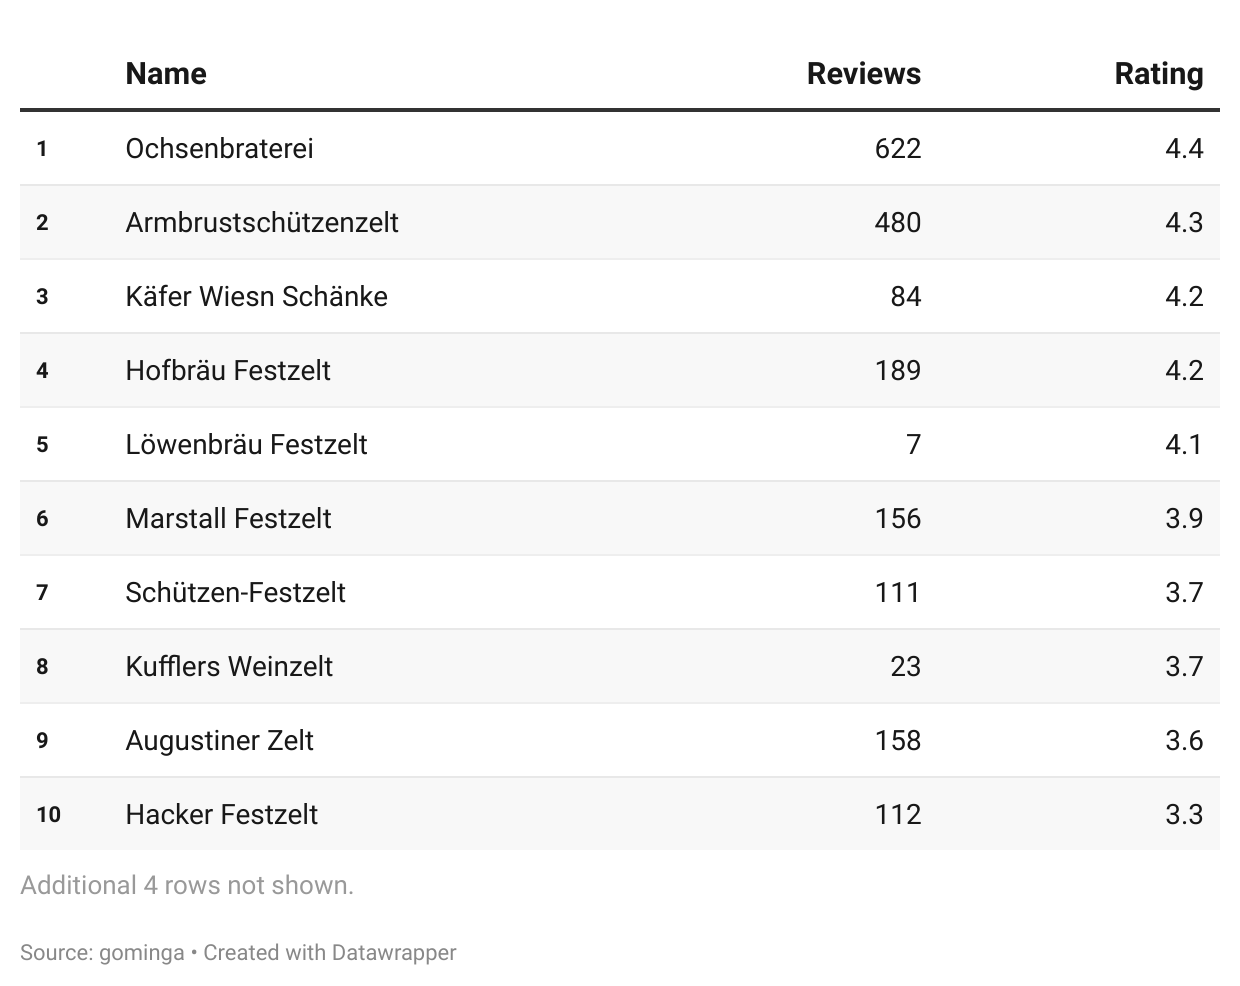Click the Armbrustschützenzelt name cell

[x=262, y=222]
